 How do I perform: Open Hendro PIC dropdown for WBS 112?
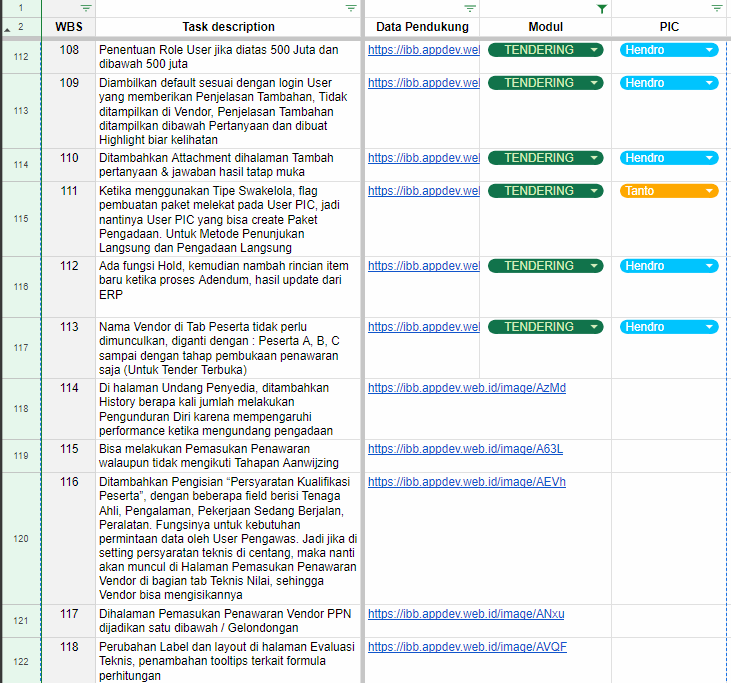[709, 266]
